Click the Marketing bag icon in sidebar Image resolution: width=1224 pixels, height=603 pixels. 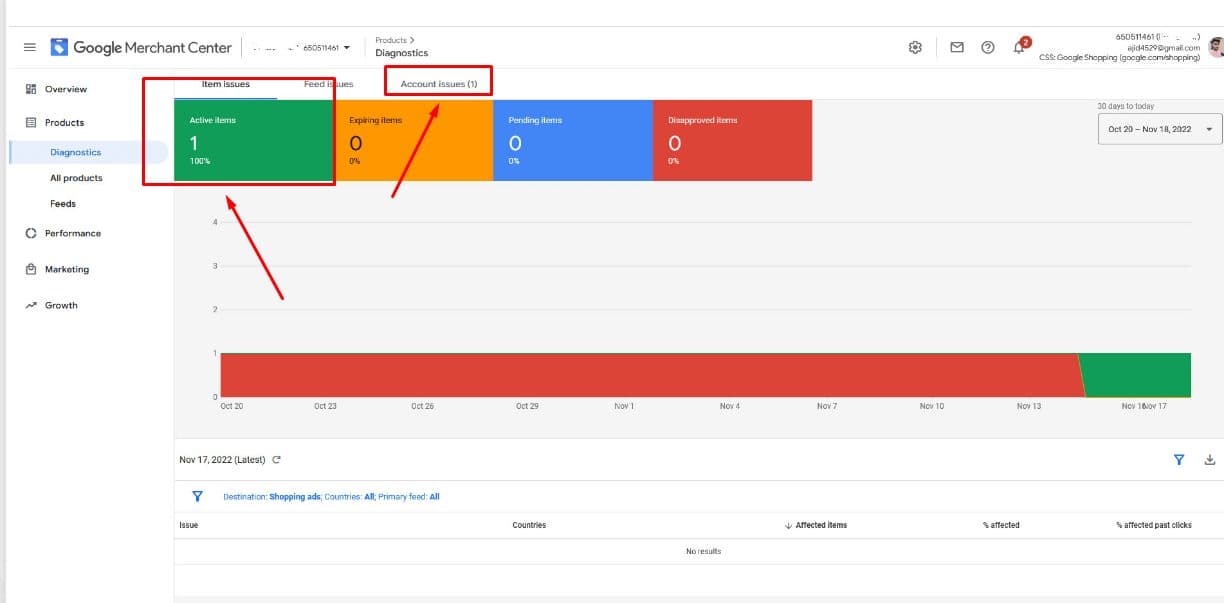point(31,269)
